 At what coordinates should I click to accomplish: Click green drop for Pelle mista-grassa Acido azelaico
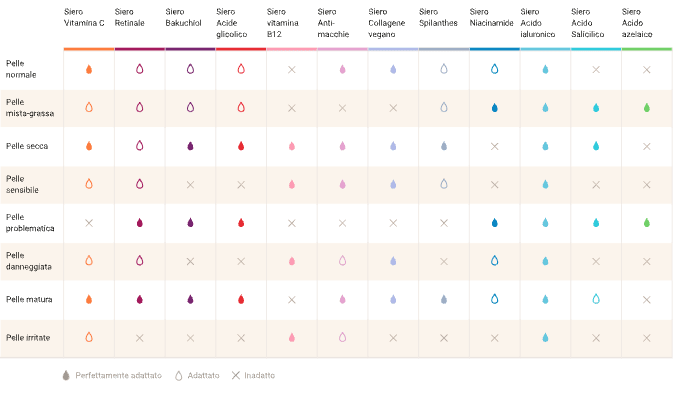pyautogui.click(x=646, y=107)
